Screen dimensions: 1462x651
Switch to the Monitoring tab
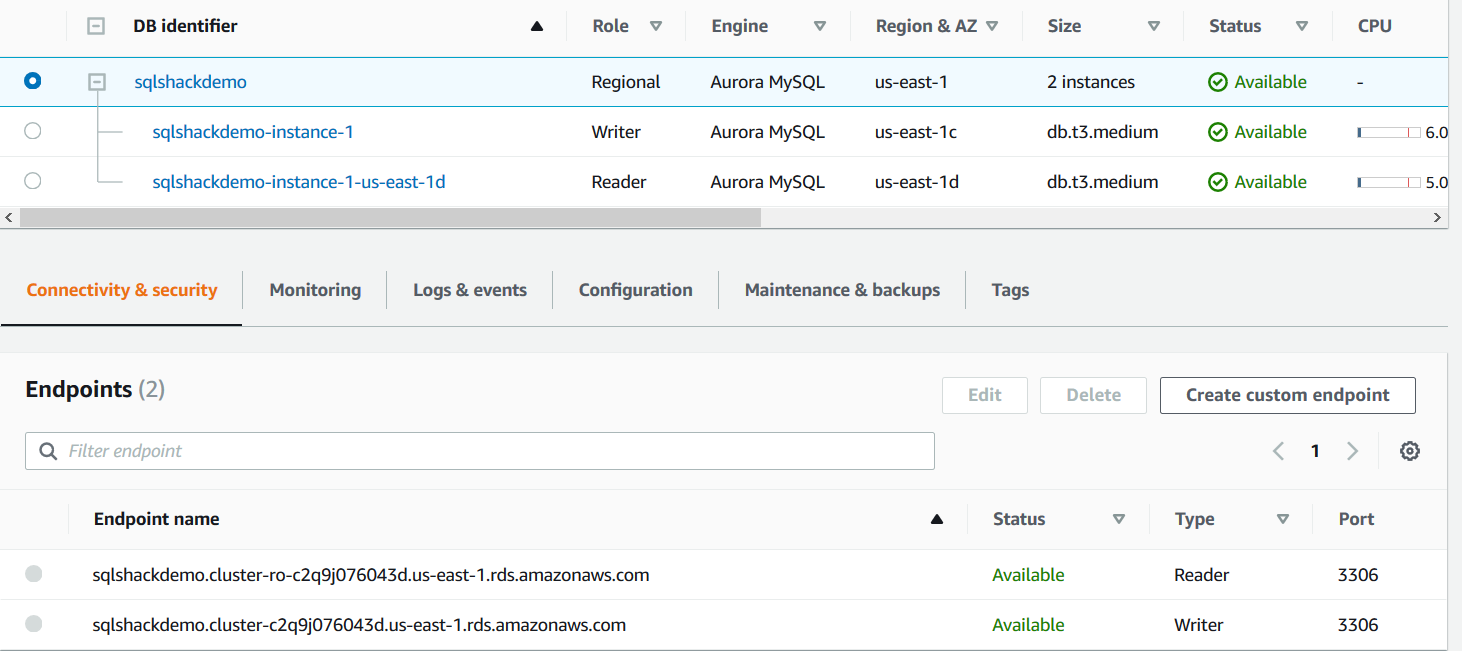315,290
